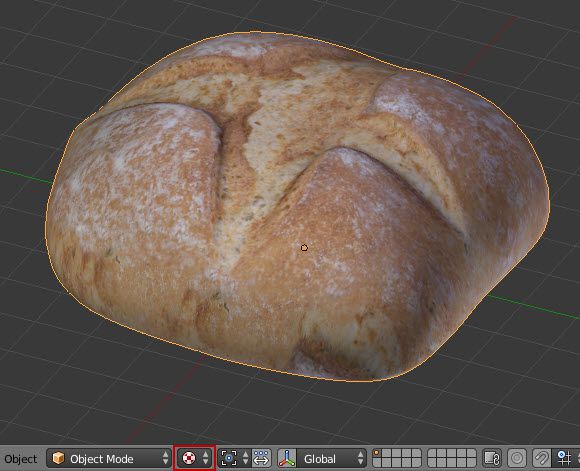Toggle the snap magnet icon
The height and width of the screenshot is (471, 580).
(x=541, y=458)
